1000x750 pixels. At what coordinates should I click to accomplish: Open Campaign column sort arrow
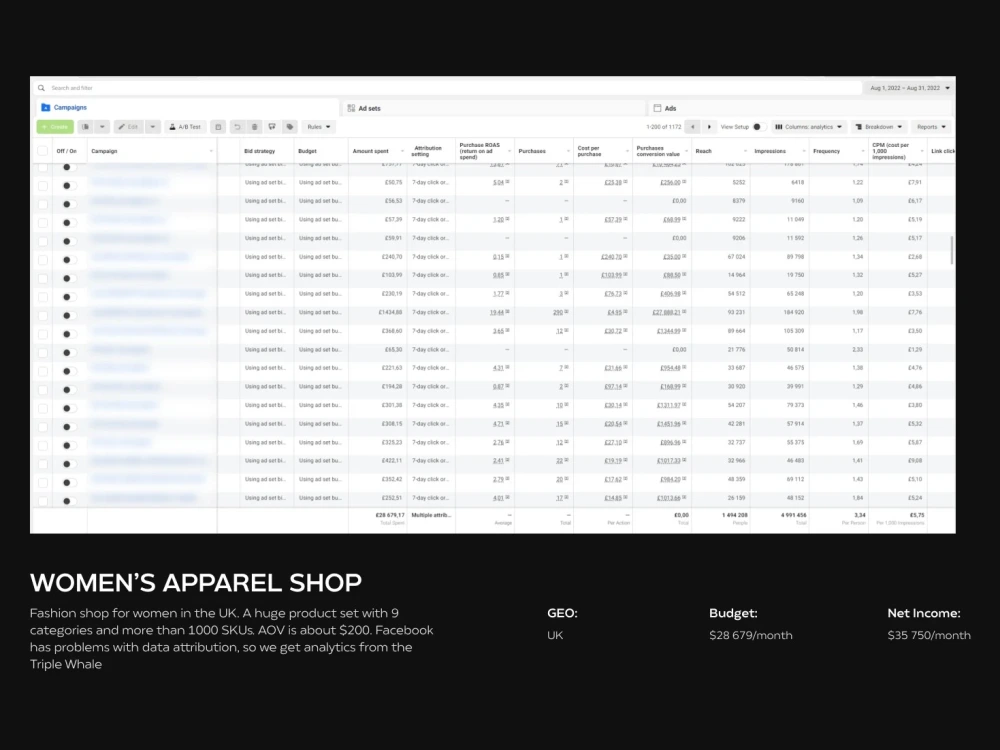(x=211, y=151)
